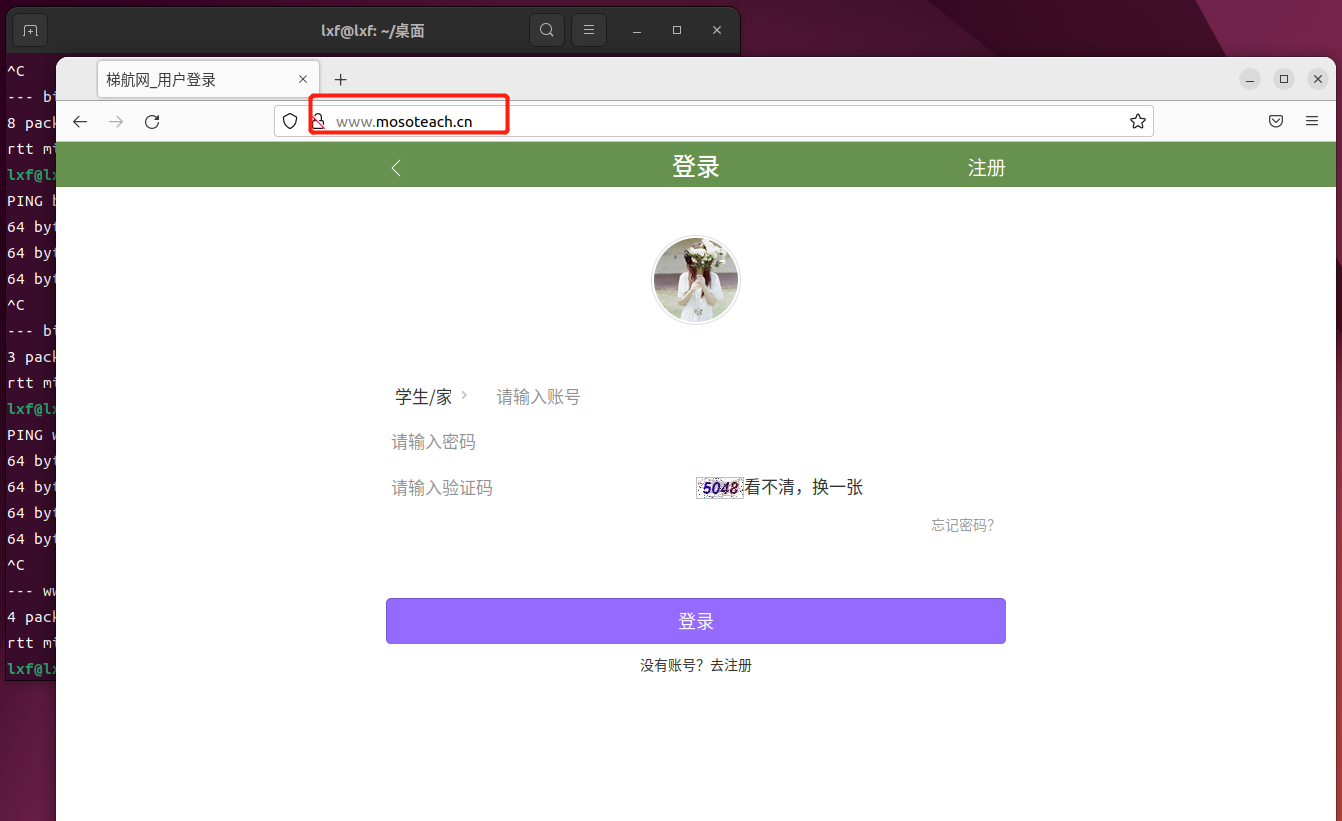Maximize the Firefox browser window
This screenshot has height=821, width=1342.
click(x=1285, y=79)
